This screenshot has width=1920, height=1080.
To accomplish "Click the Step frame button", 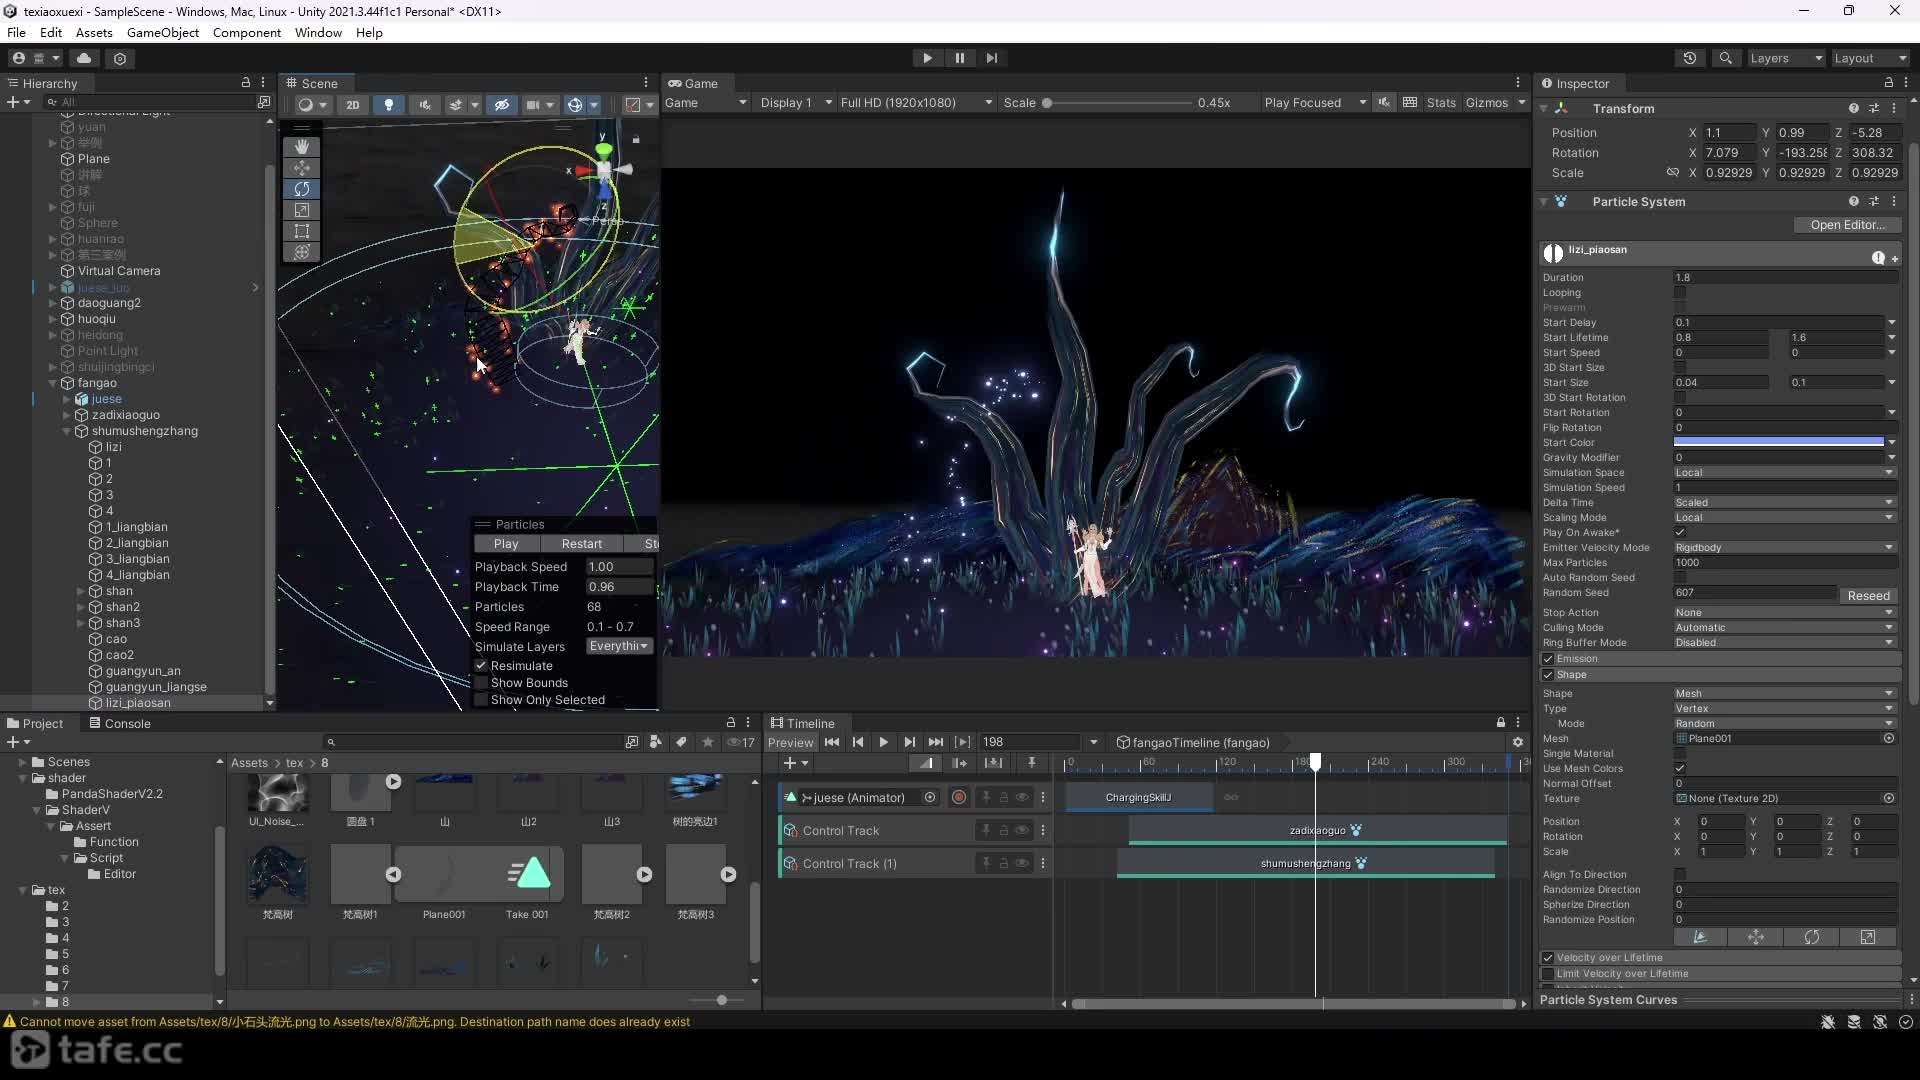I will tap(991, 58).
